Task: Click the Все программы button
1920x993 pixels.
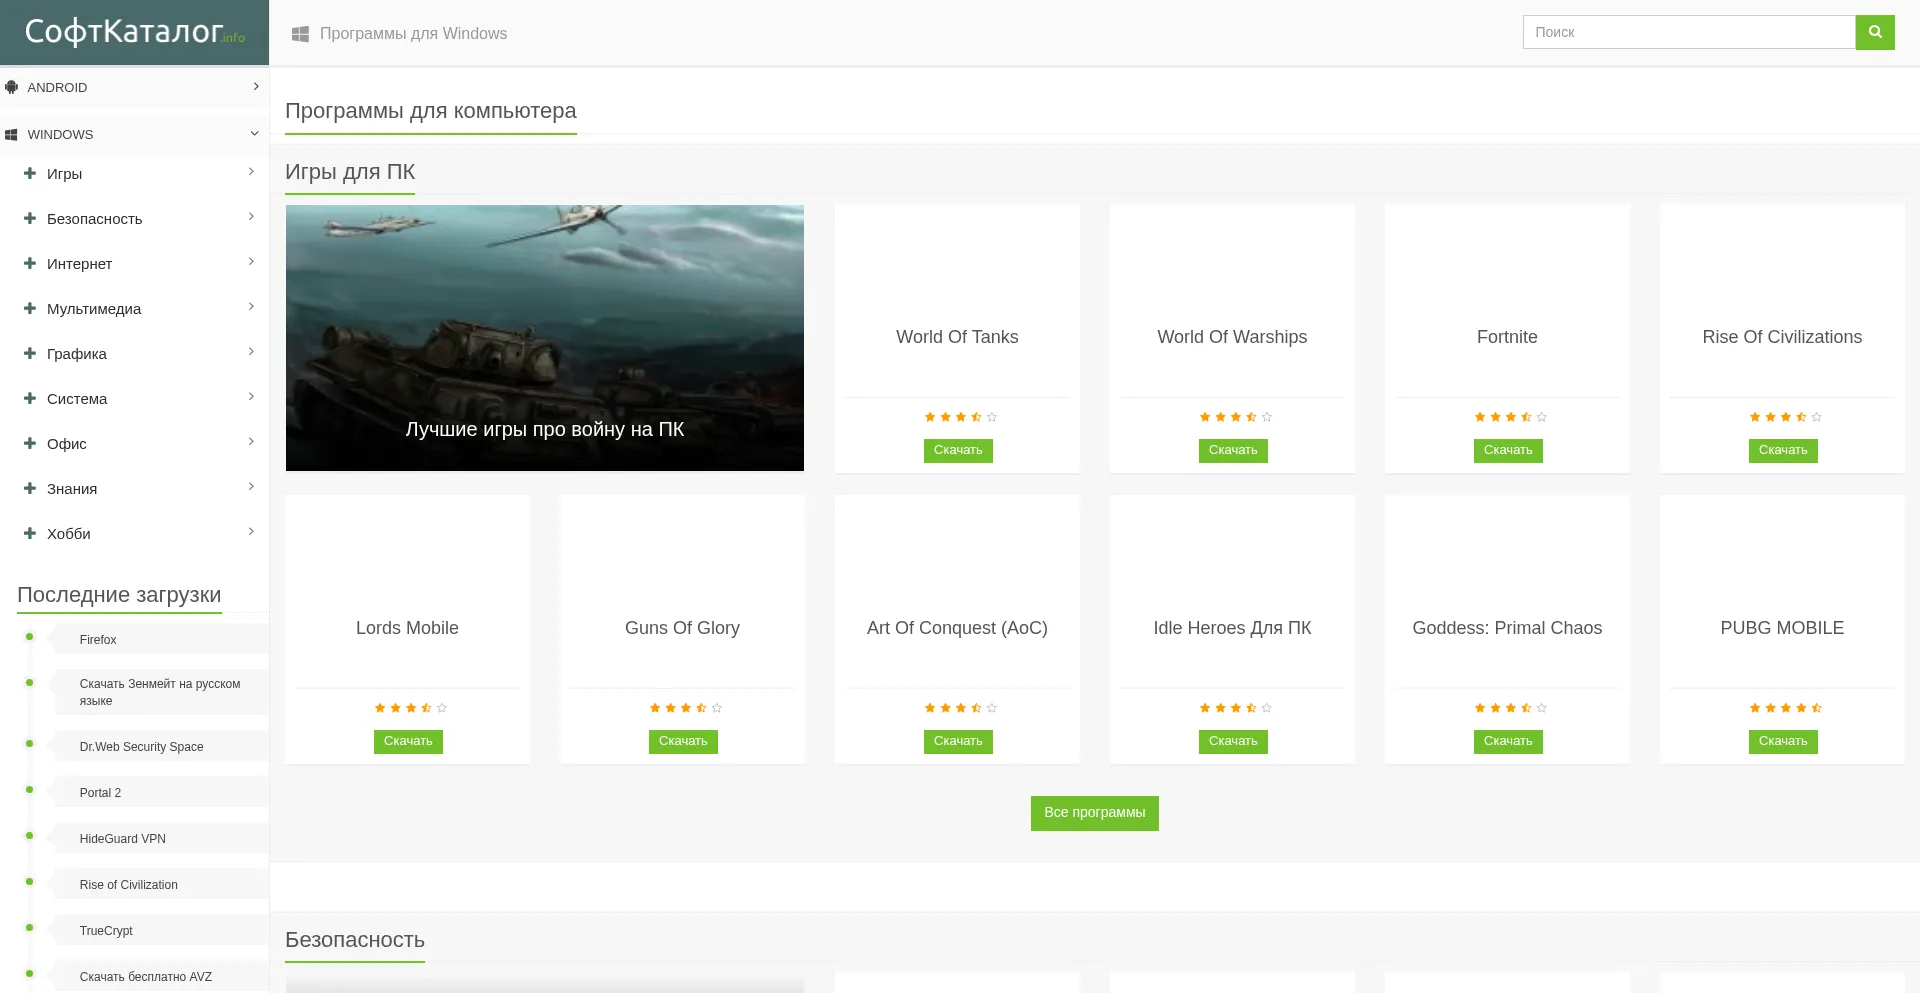Action: [x=1095, y=813]
